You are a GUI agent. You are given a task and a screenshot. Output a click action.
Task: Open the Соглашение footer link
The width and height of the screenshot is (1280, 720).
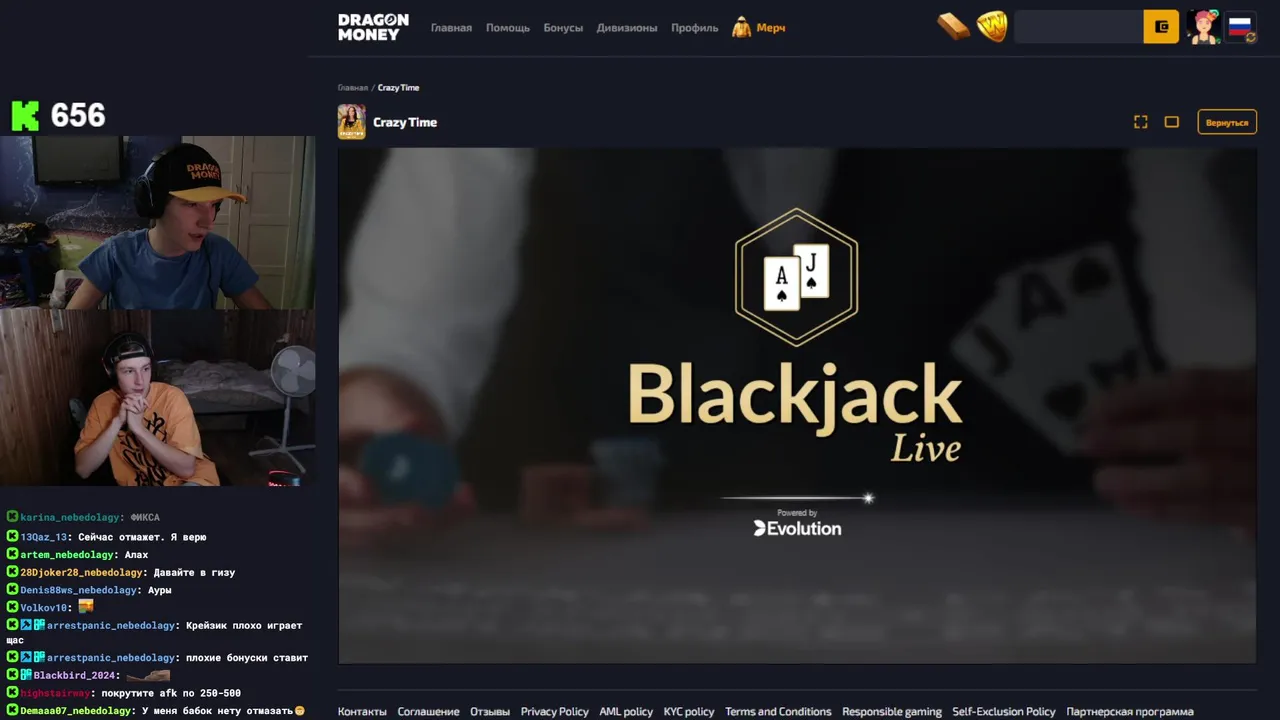[x=429, y=712]
